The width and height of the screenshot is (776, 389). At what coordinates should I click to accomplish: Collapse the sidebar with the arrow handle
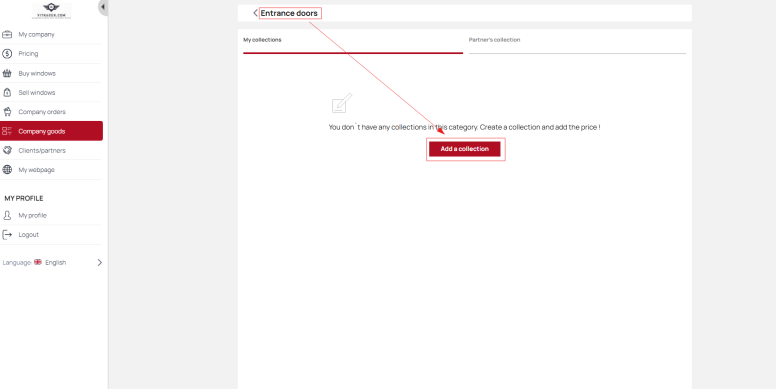click(102, 7)
